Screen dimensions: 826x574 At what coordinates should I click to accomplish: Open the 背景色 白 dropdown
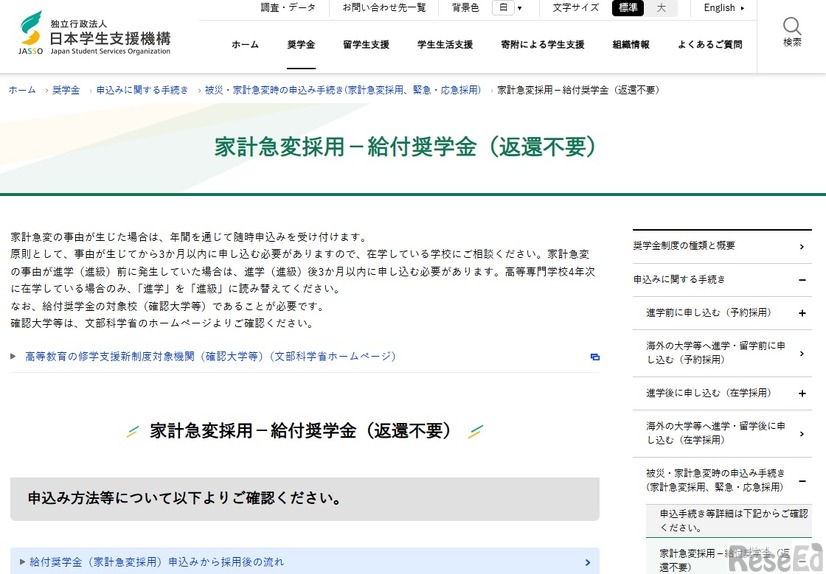tap(507, 8)
